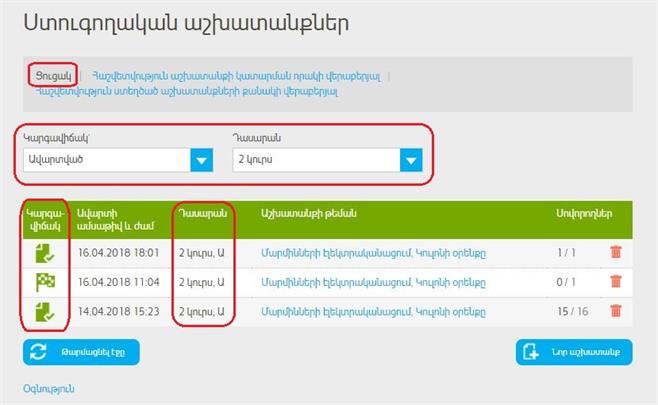Delete the assignment with 1 / 1 students
Viewport: 658px width, 405px height.
point(615,252)
